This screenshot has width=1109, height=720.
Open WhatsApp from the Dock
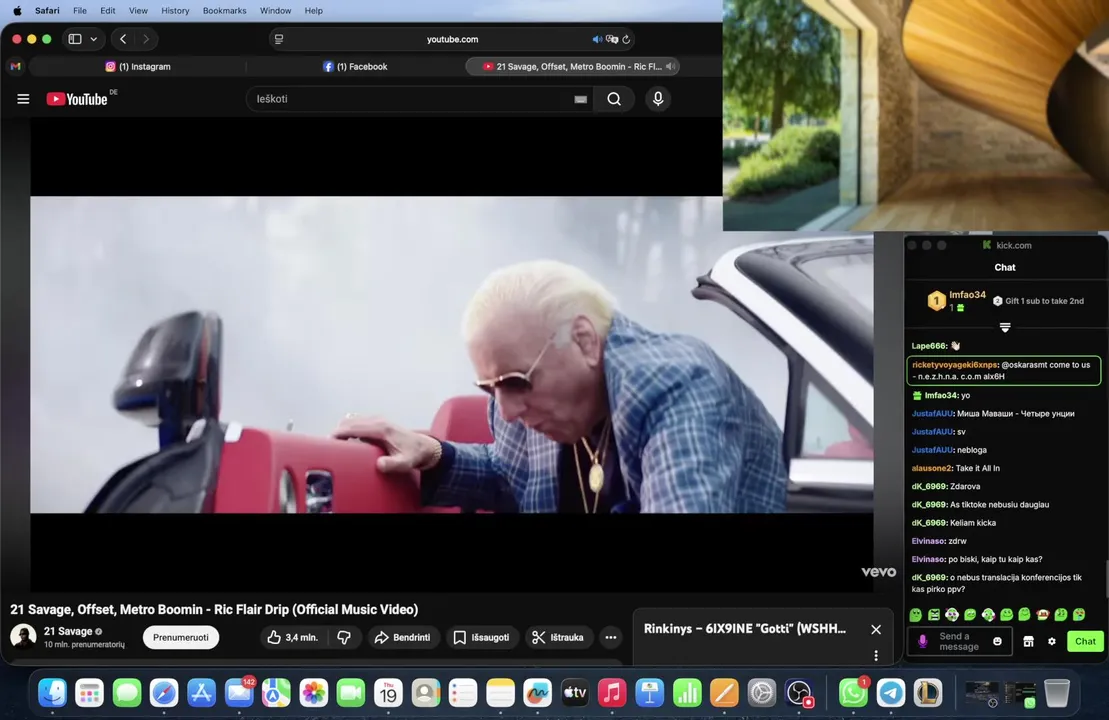pyautogui.click(x=854, y=693)
